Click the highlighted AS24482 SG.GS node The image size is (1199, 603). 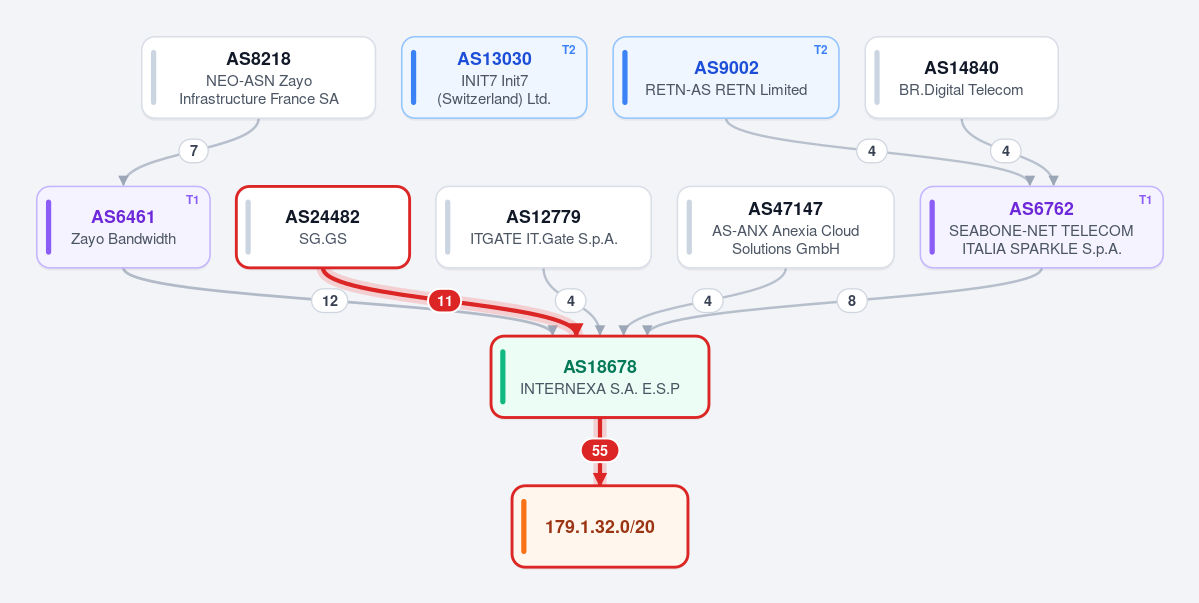tap(323, 227)
